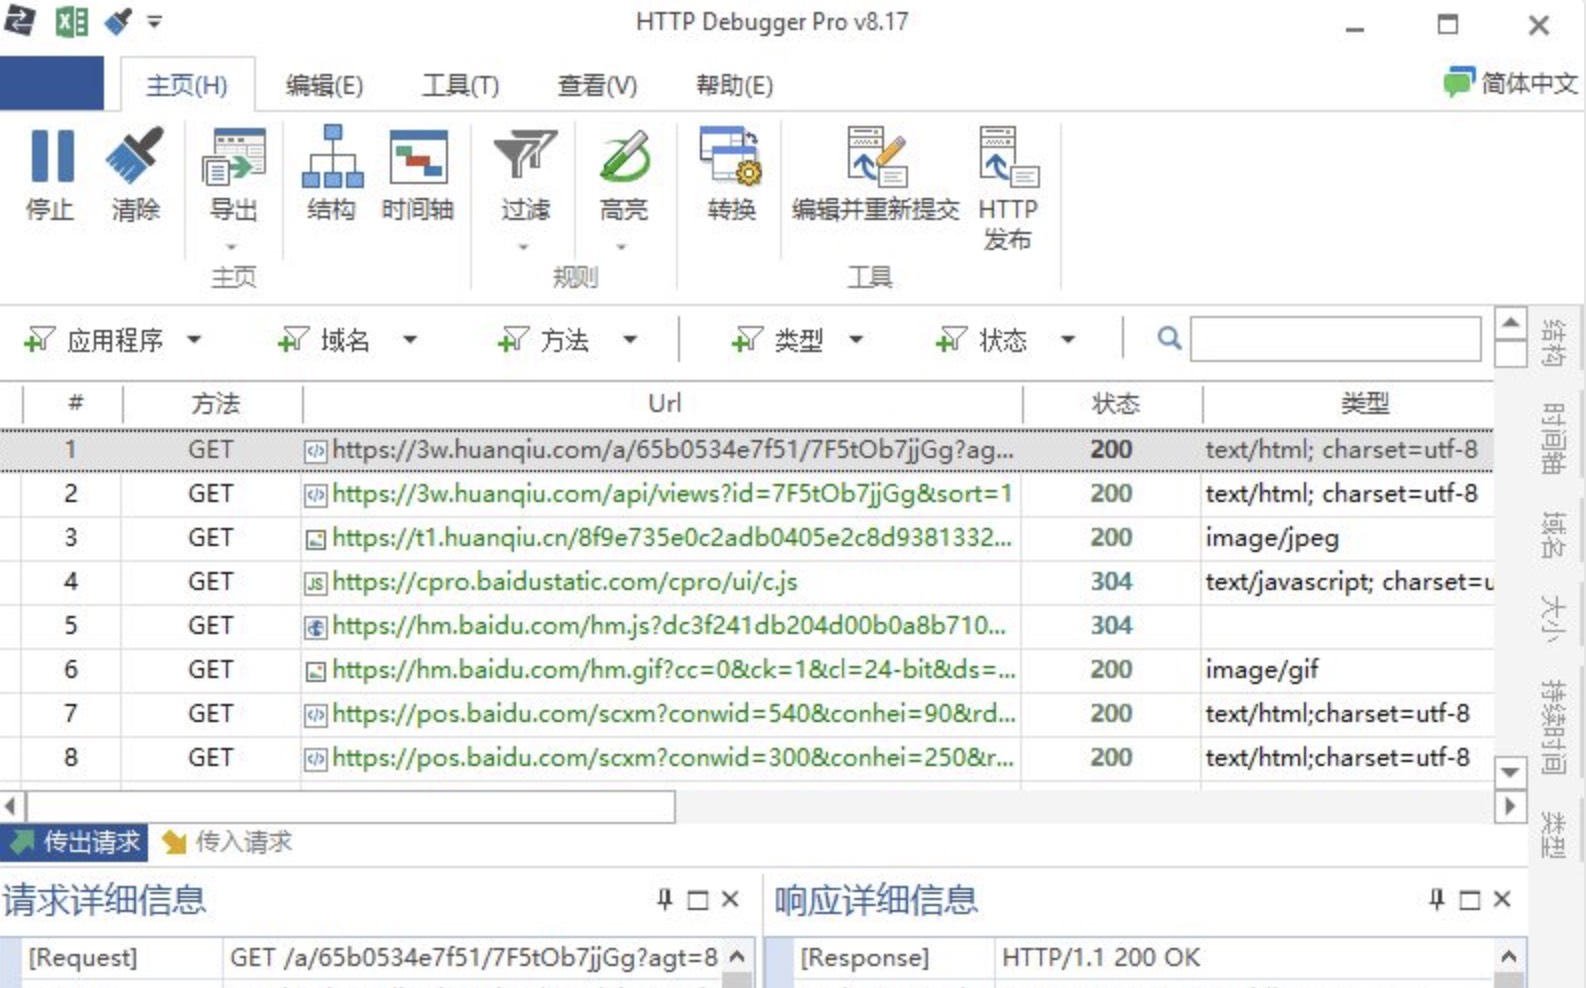Switch to the Home (主页) ribbon tab
This screenshot has height=988, width=1586.
[187, 85]
